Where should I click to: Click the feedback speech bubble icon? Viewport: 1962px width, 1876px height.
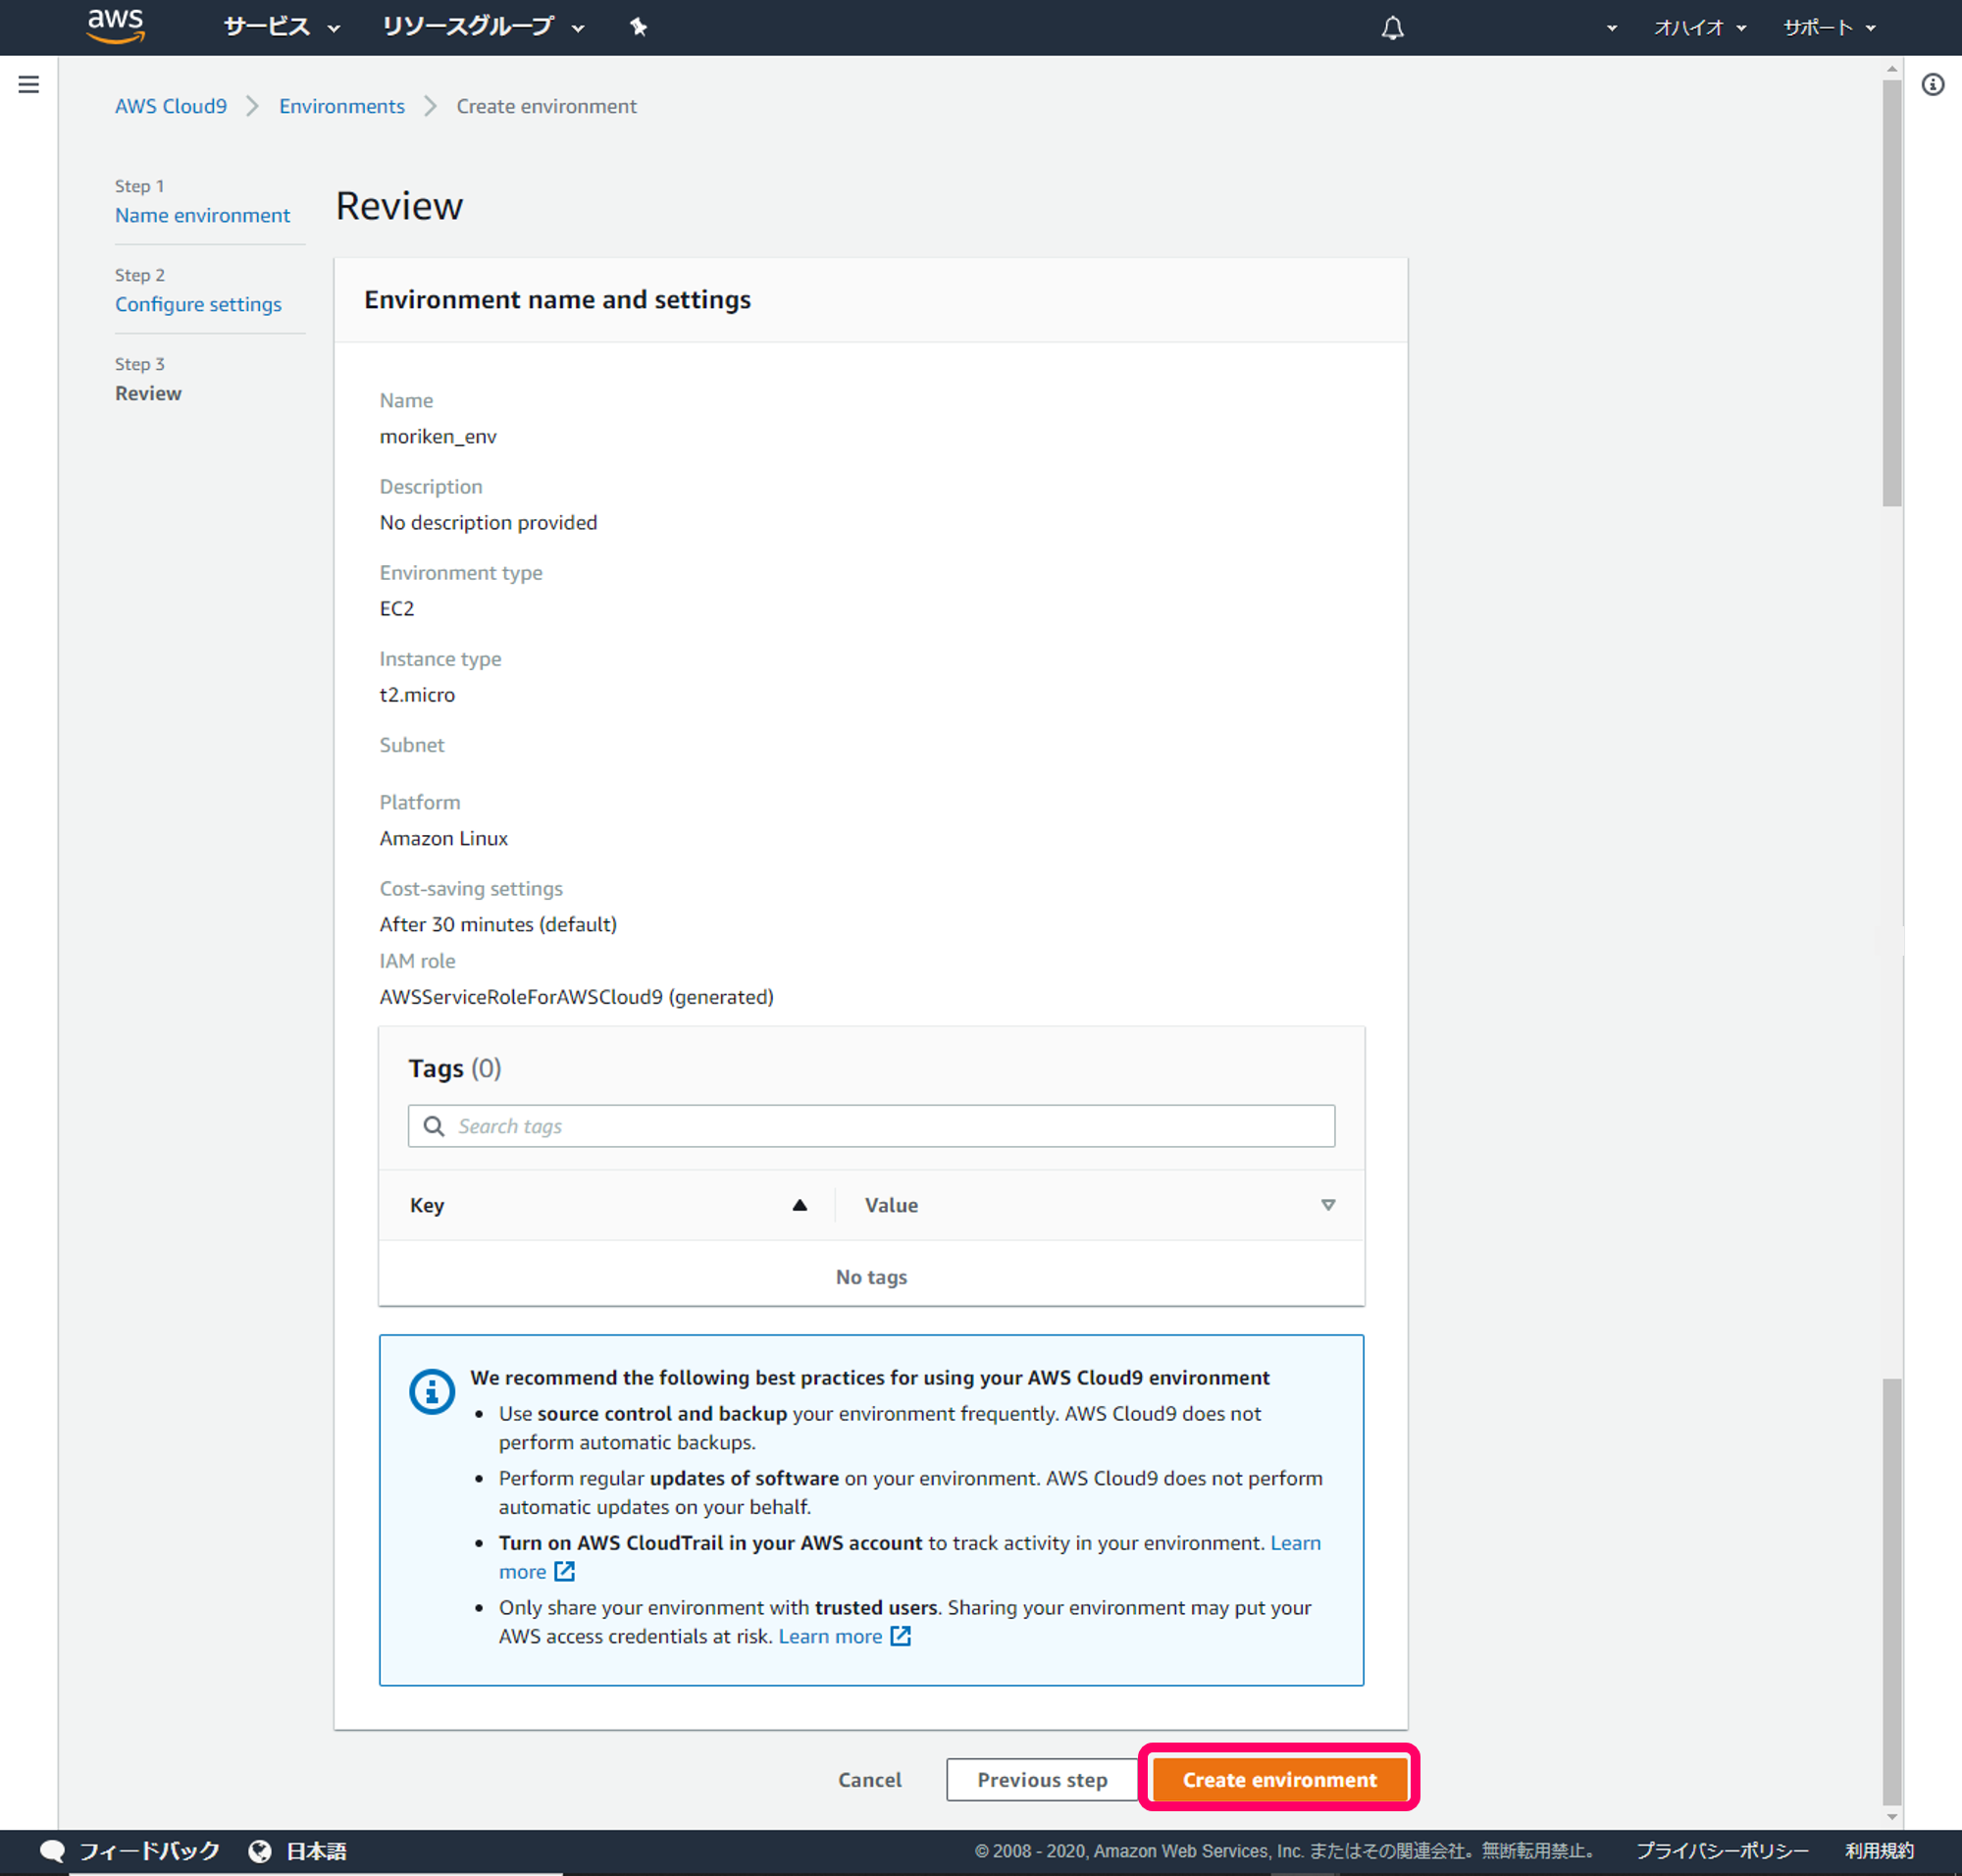tap(52, 1851)
